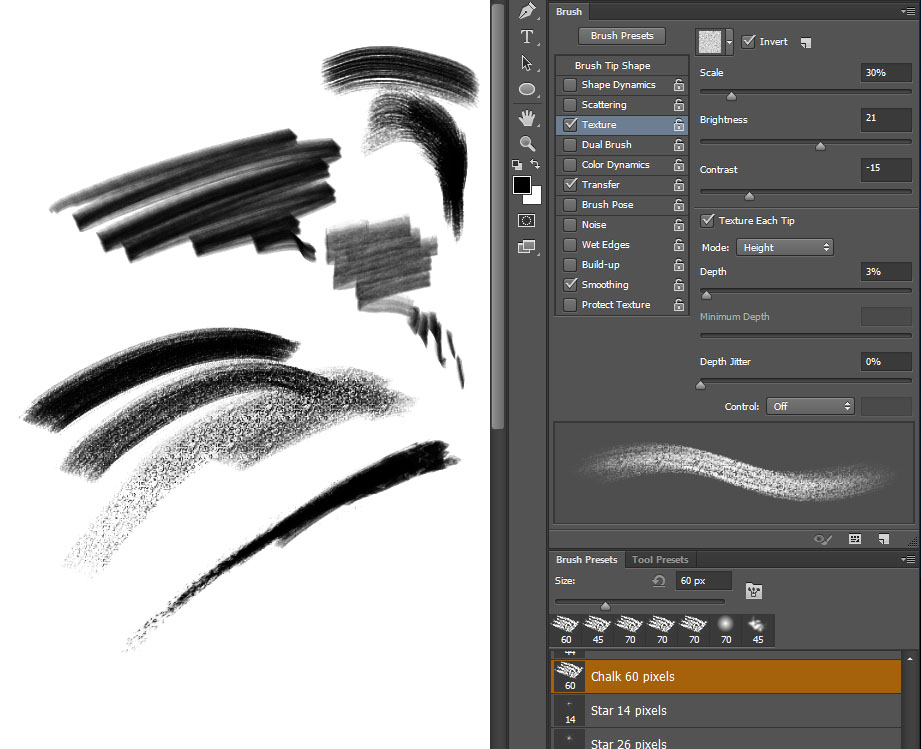
Task: Open the texture Mode dropdown showing Height
Action: [x=785, y=247]
